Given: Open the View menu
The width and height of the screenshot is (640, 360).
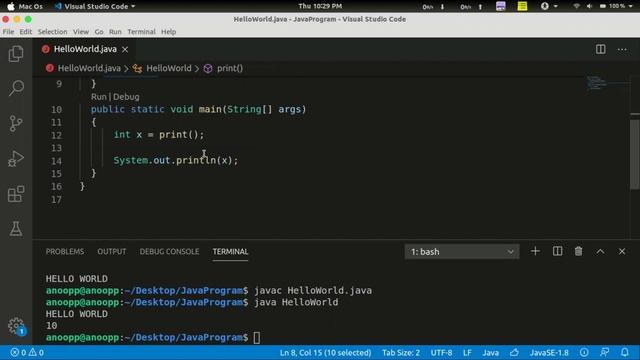Looking at the screenshot, I should coord(81,31).
